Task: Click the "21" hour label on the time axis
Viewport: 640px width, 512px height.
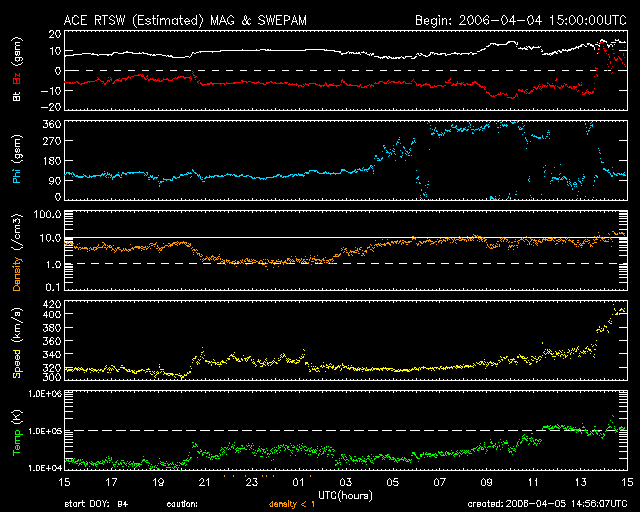Action: coord(204,483)
